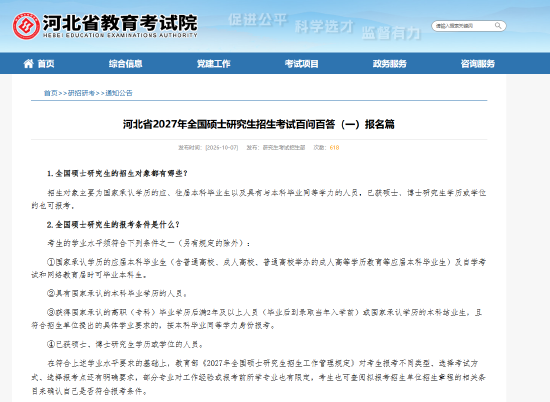This screenshot has width=550, height=402.
Task: Click the publisher 研究生考试招生部 text
Action: [x=284, y=148]
